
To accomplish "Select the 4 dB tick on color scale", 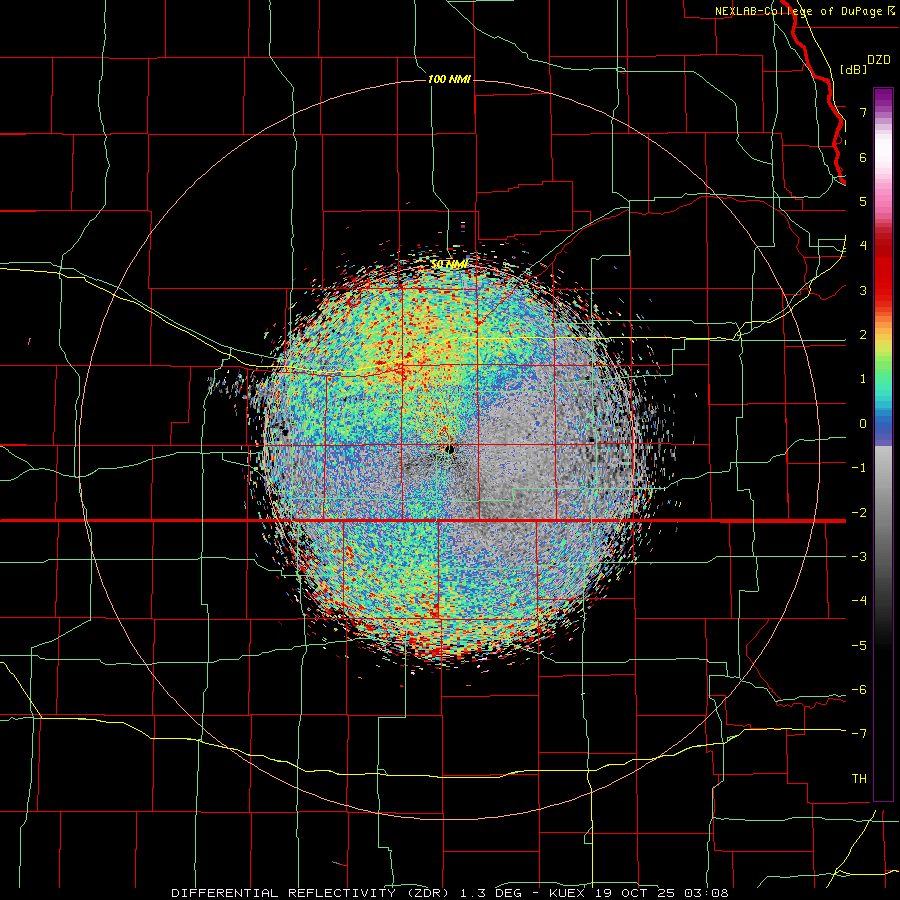I will (x=863, y=246).
